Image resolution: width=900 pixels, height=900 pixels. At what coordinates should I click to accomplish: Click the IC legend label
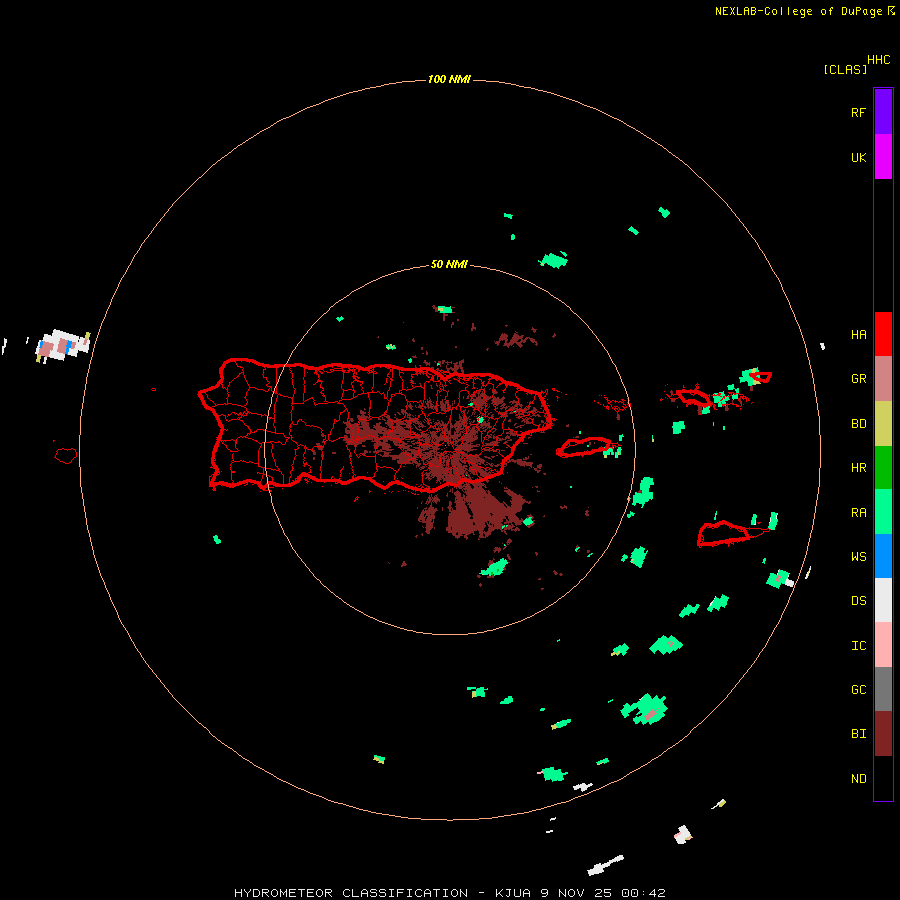858,646
